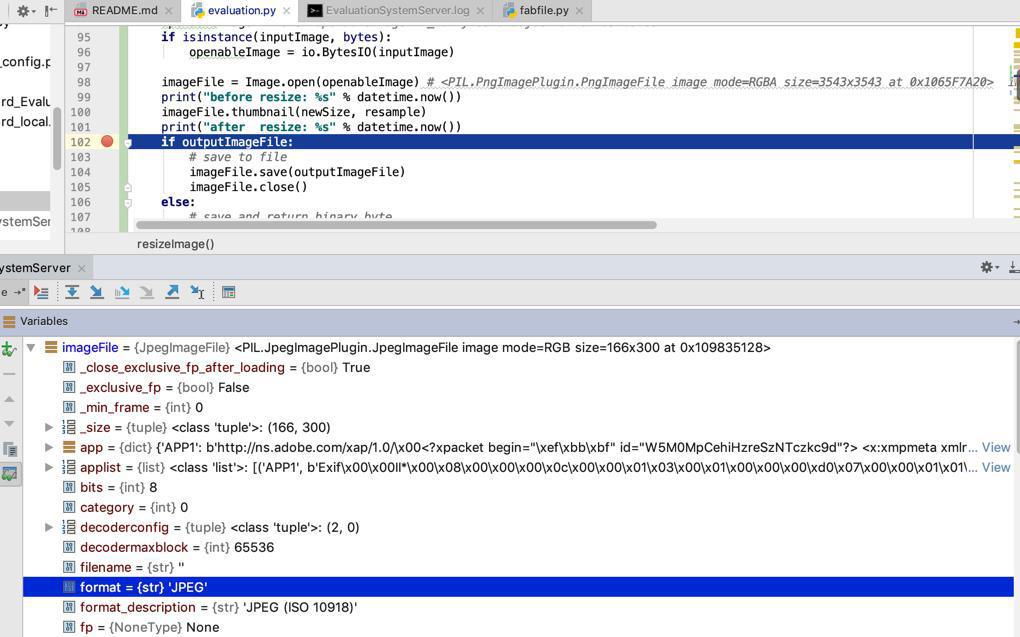Screen dimensions: 1020x637
Task: Expand the app dict variable
Action: click(x=48, y=448)
